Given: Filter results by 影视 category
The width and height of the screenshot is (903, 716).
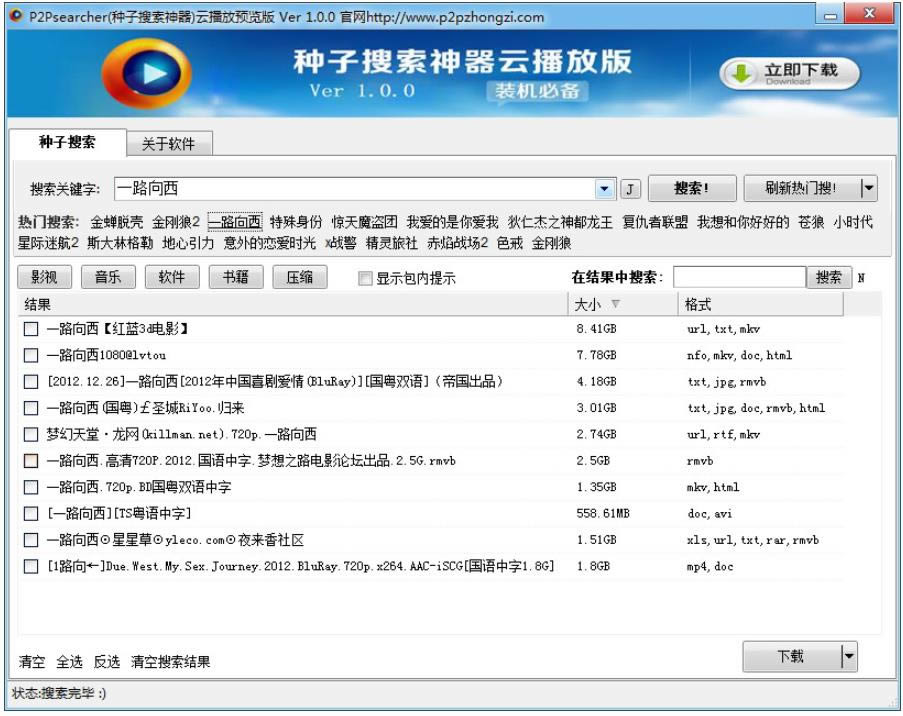Looking at the screenshot, I should pos(43,277).
